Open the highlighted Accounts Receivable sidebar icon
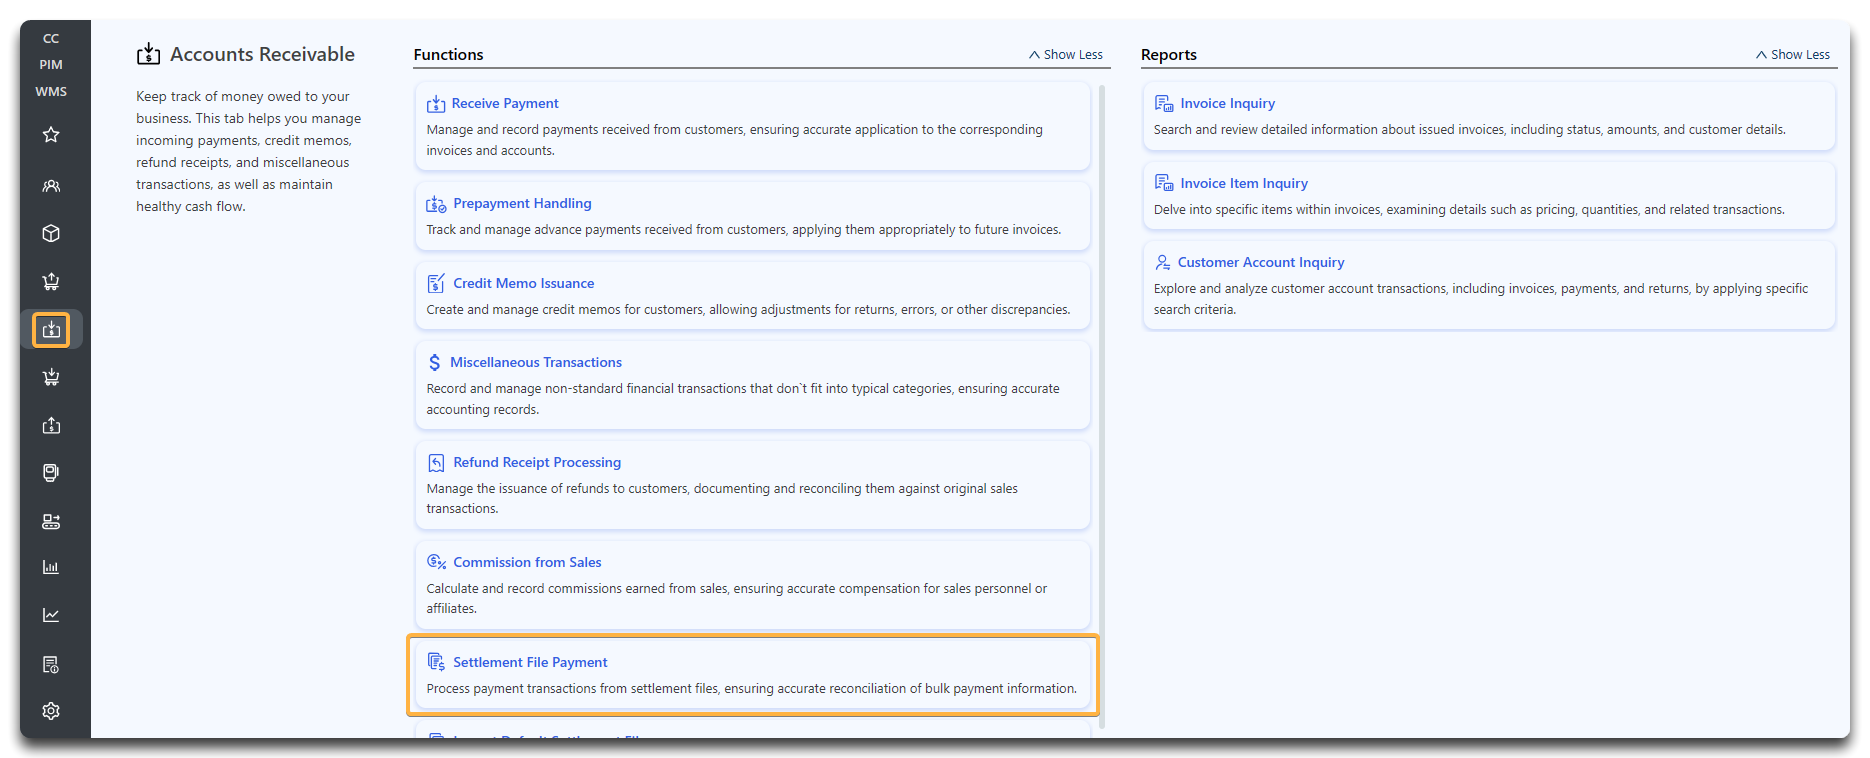Viewport: 1870px width, 758px height. point(51,330)
